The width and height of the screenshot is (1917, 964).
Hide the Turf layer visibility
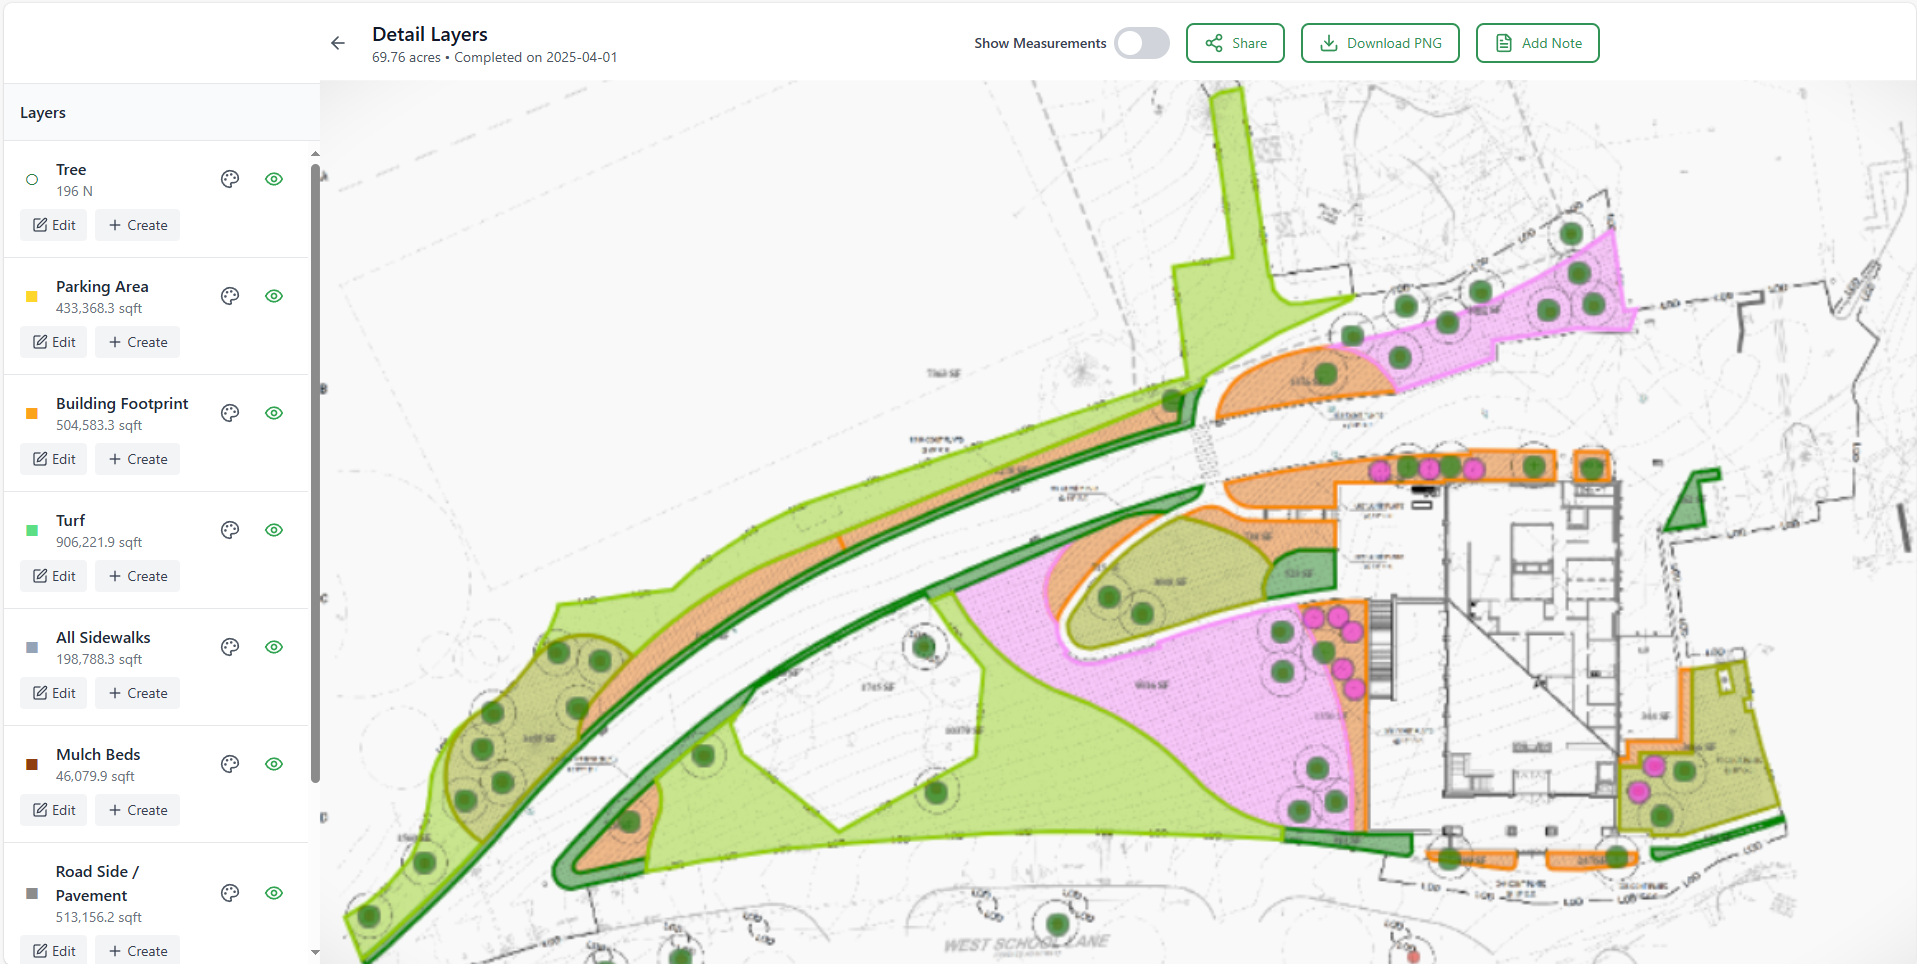click(274, 530)
